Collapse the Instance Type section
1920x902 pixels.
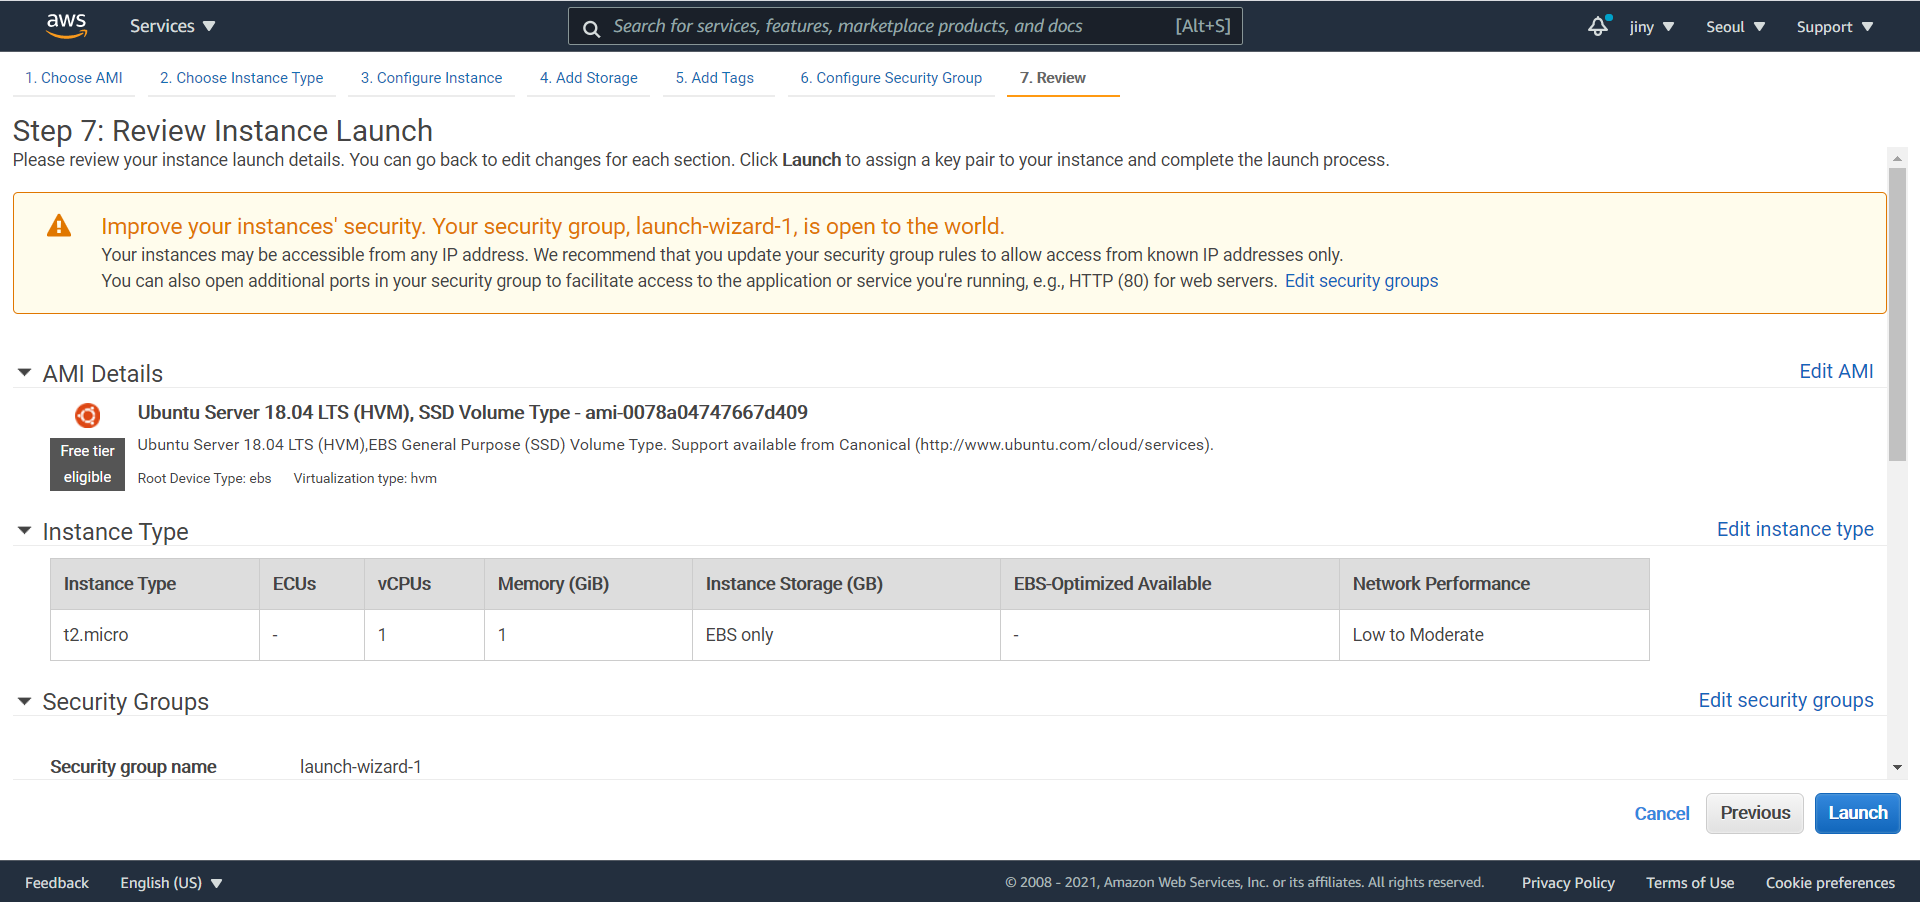coord(25,531)
